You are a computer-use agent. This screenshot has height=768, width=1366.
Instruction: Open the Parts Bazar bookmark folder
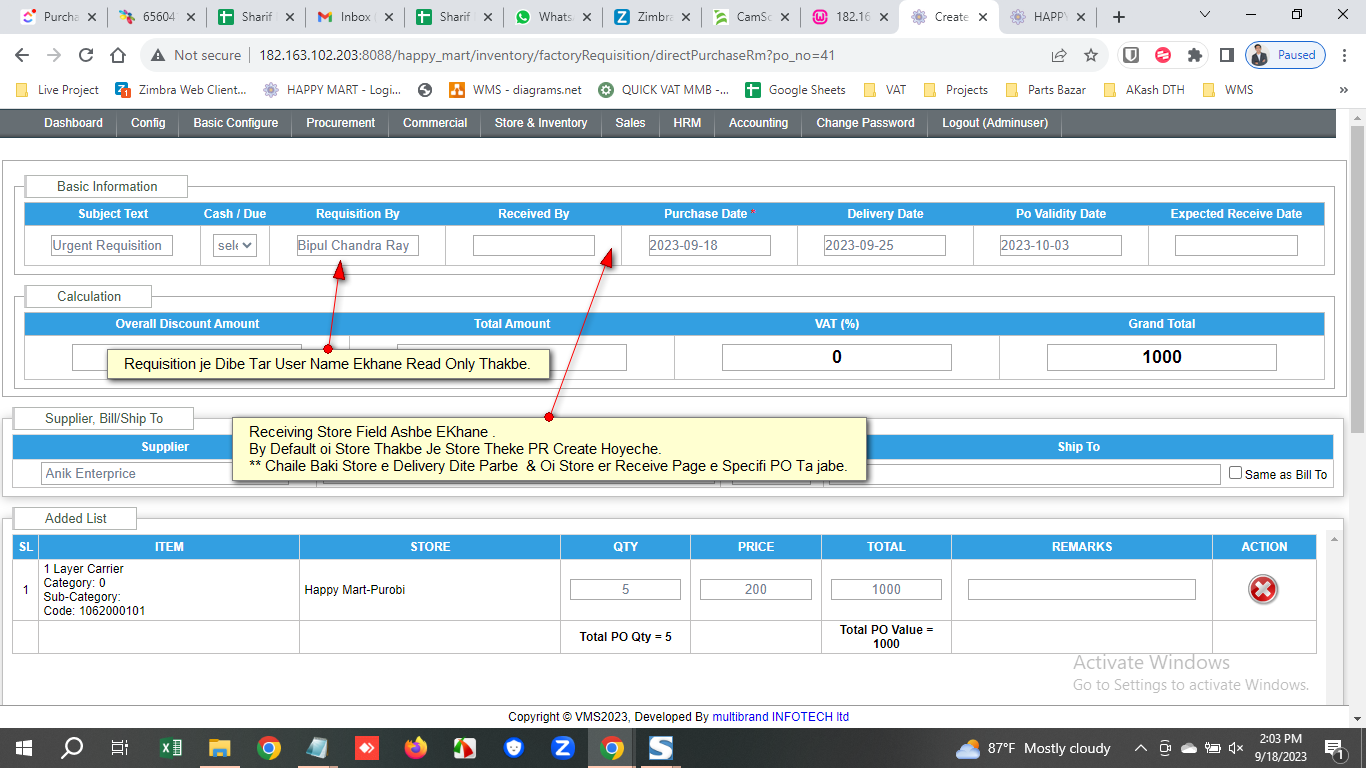coord(1046,90)
